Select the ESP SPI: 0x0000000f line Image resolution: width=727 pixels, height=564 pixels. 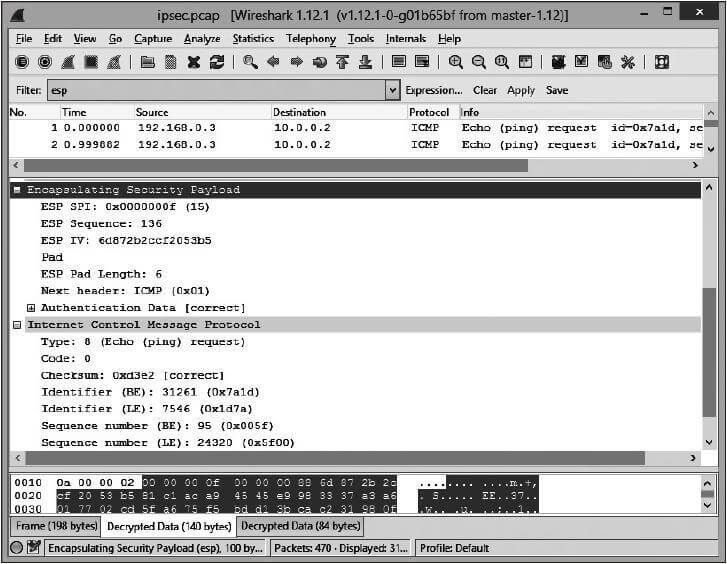125,206
